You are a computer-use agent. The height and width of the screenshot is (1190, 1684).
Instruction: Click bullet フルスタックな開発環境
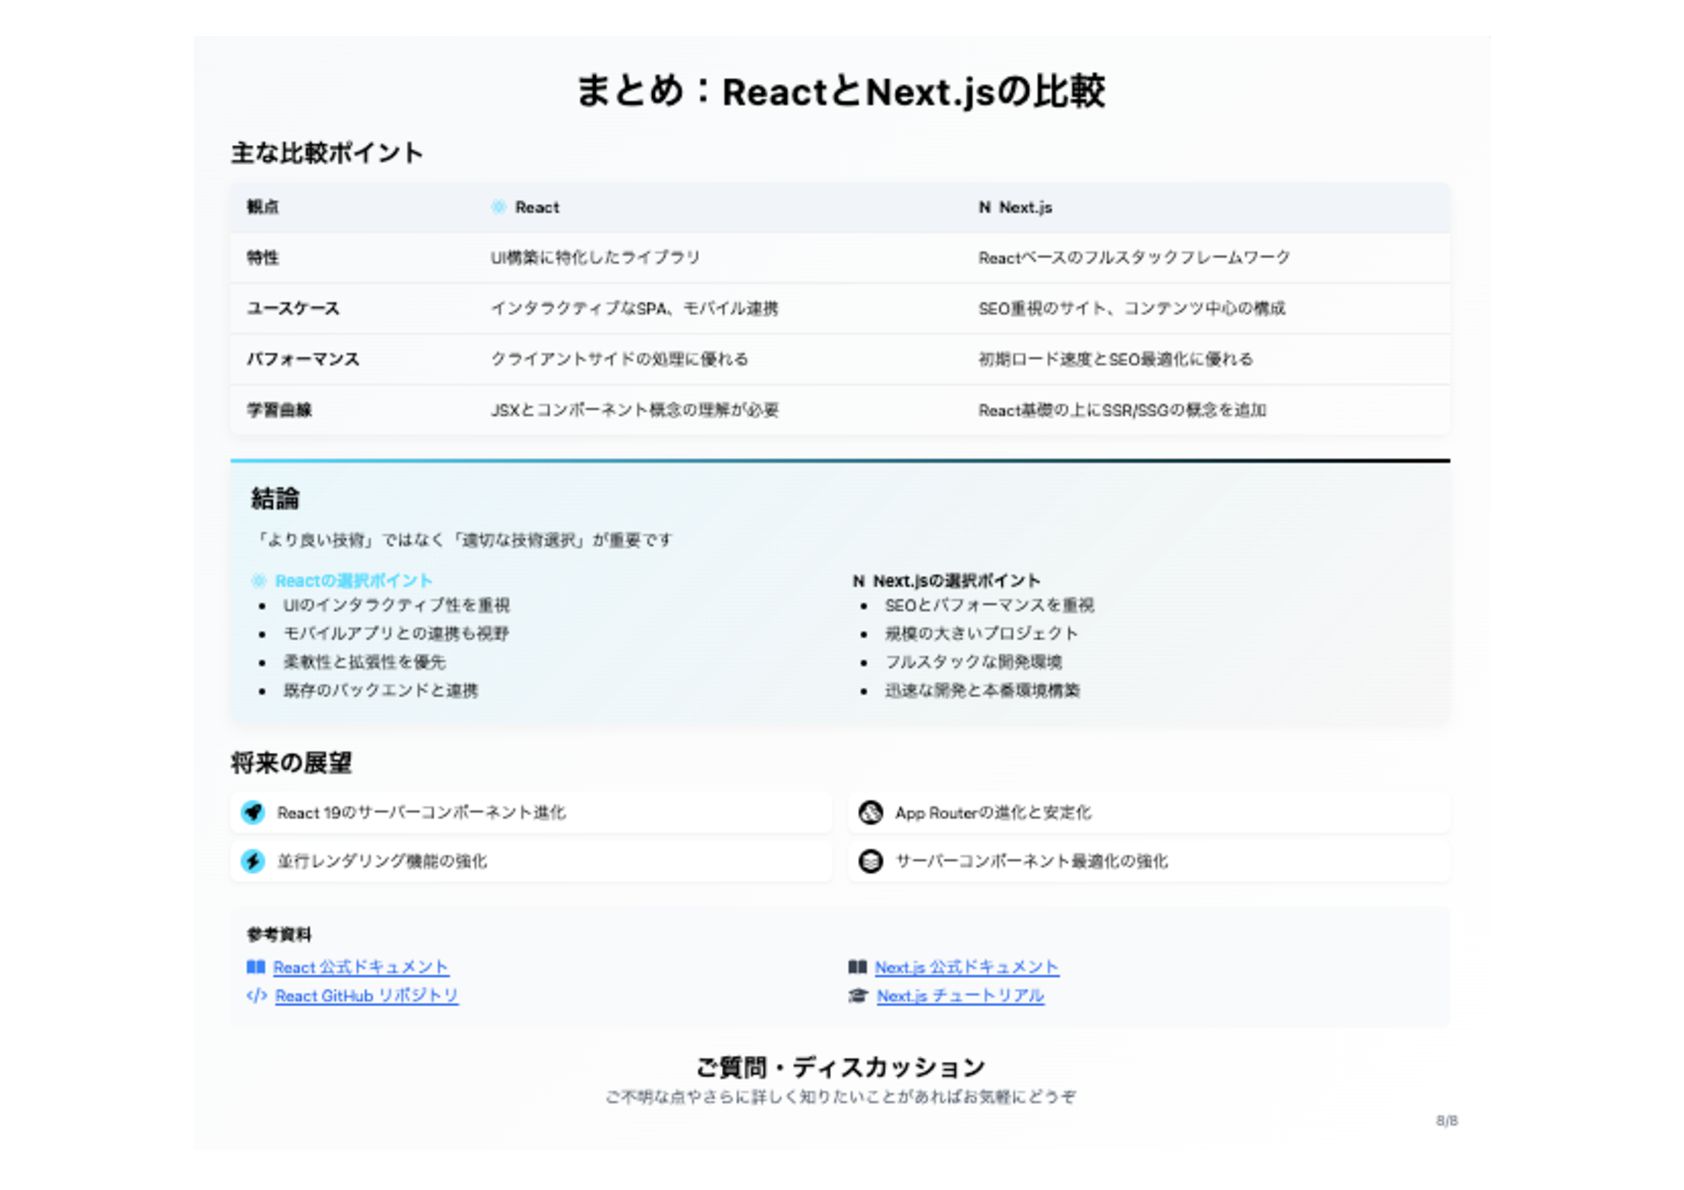click(973, 662)
